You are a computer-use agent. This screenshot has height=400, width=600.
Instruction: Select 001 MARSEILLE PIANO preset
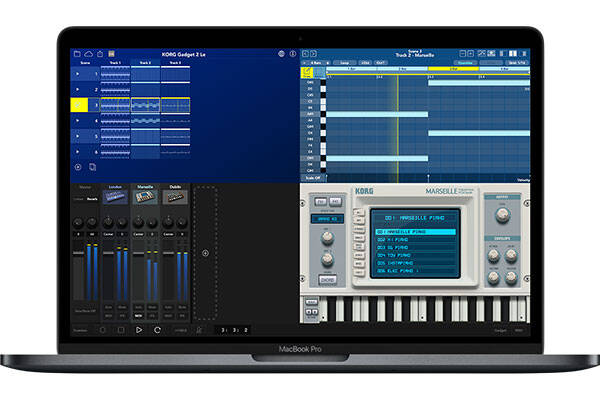click(416, 232)
